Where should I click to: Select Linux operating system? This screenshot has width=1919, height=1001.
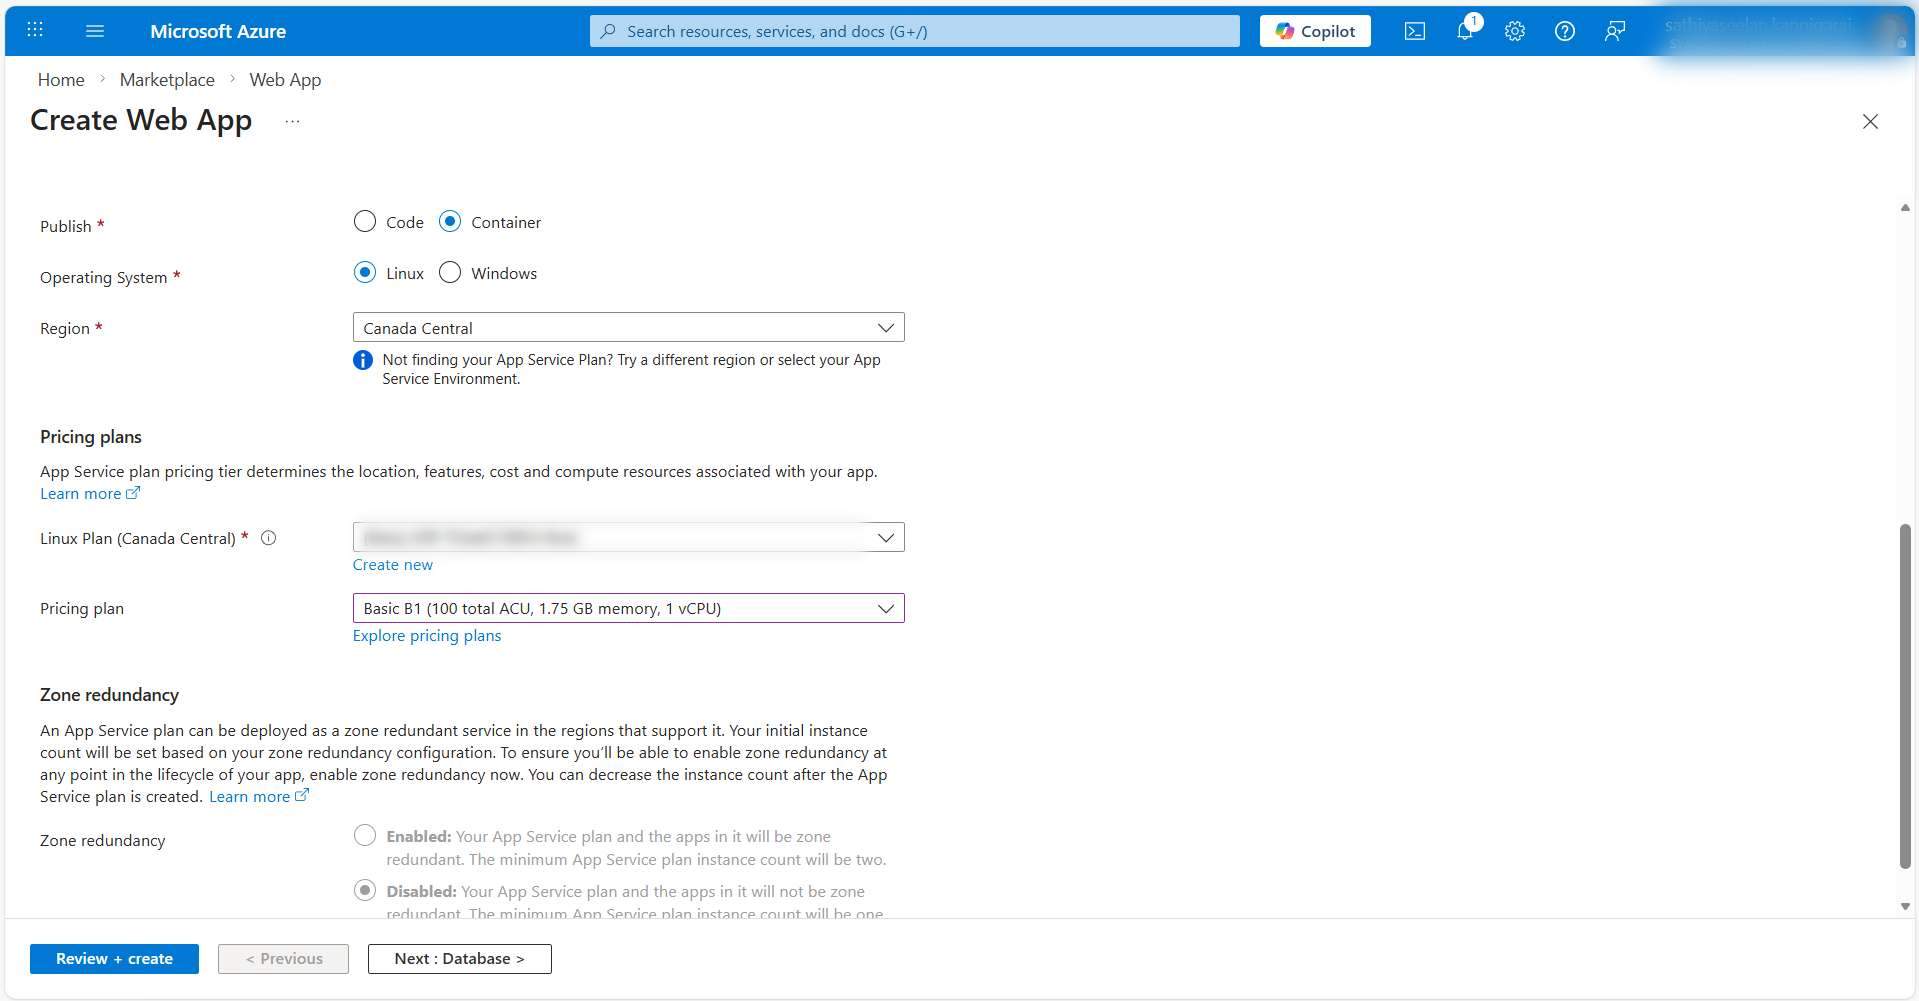365,272
